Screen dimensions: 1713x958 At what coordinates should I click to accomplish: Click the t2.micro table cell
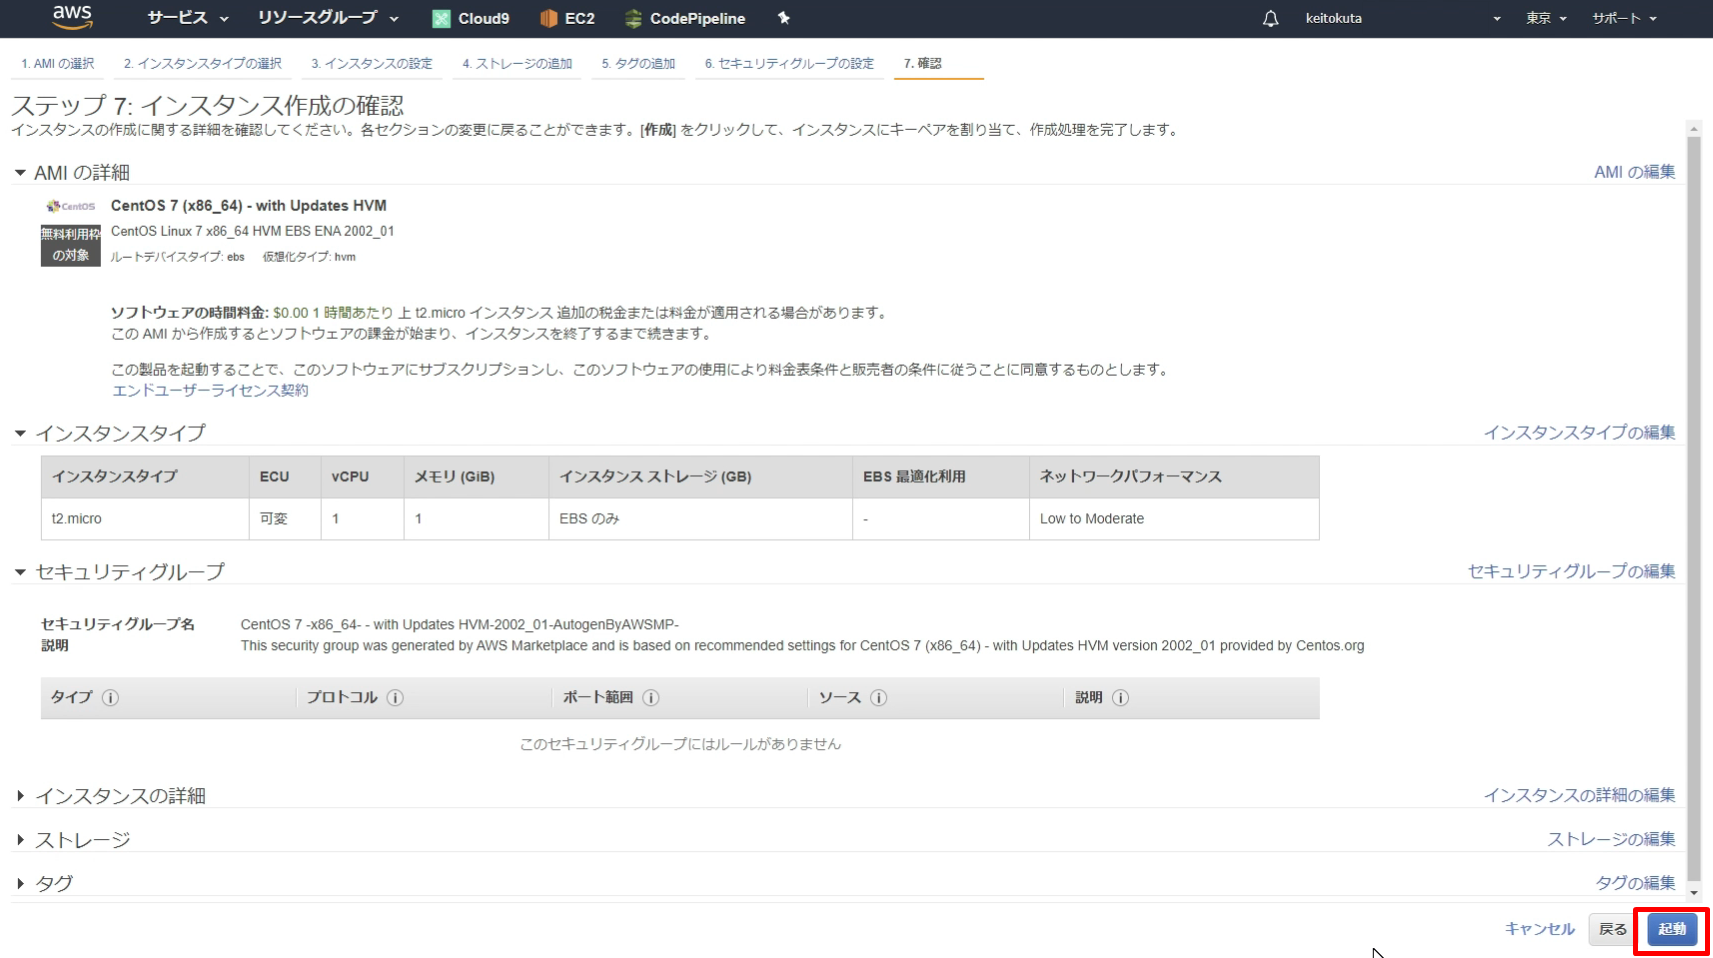point(145,519)
